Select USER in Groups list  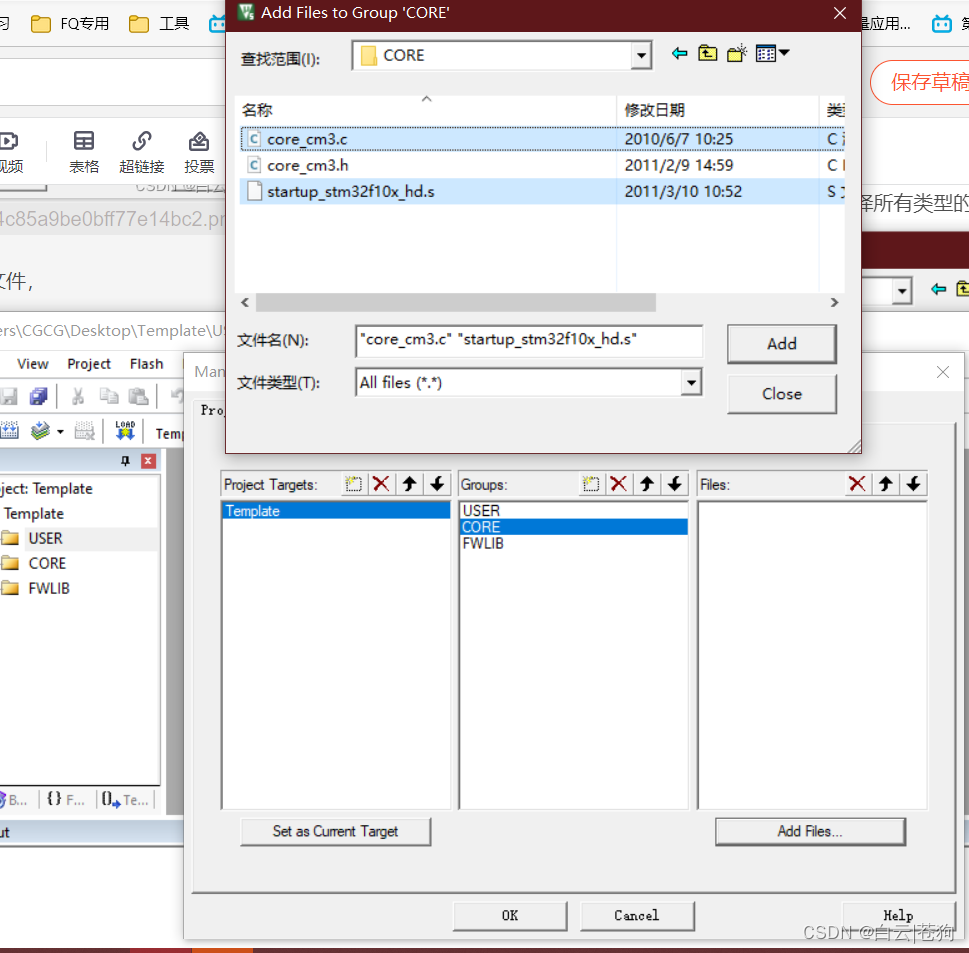573,511
